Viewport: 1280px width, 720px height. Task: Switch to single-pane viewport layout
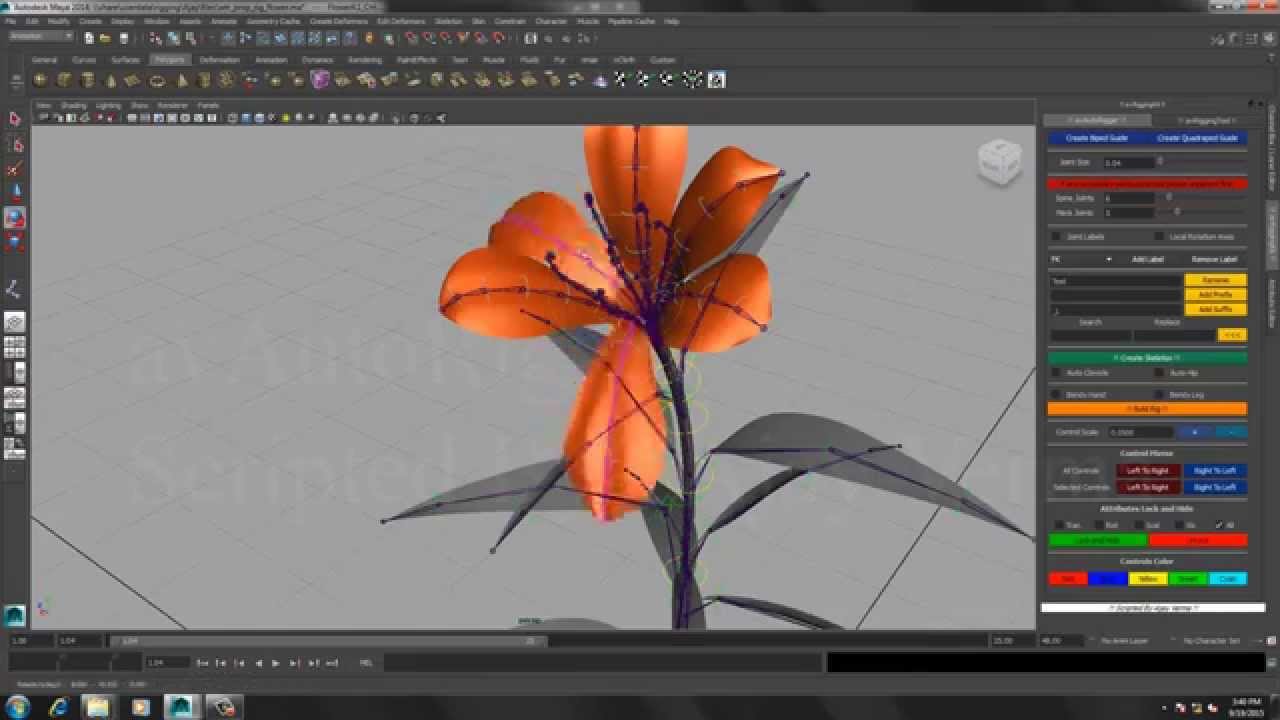pyautogui.click(x=14, y=322)
